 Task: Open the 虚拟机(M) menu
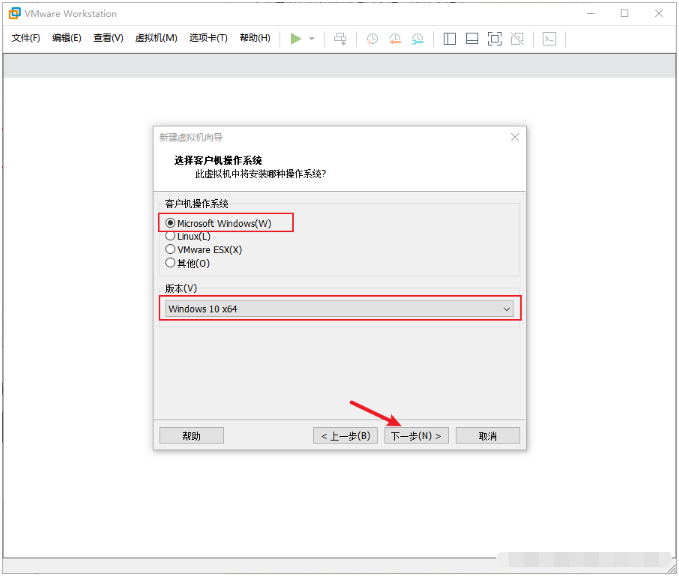pyautogui.click(x=155, y=38)
